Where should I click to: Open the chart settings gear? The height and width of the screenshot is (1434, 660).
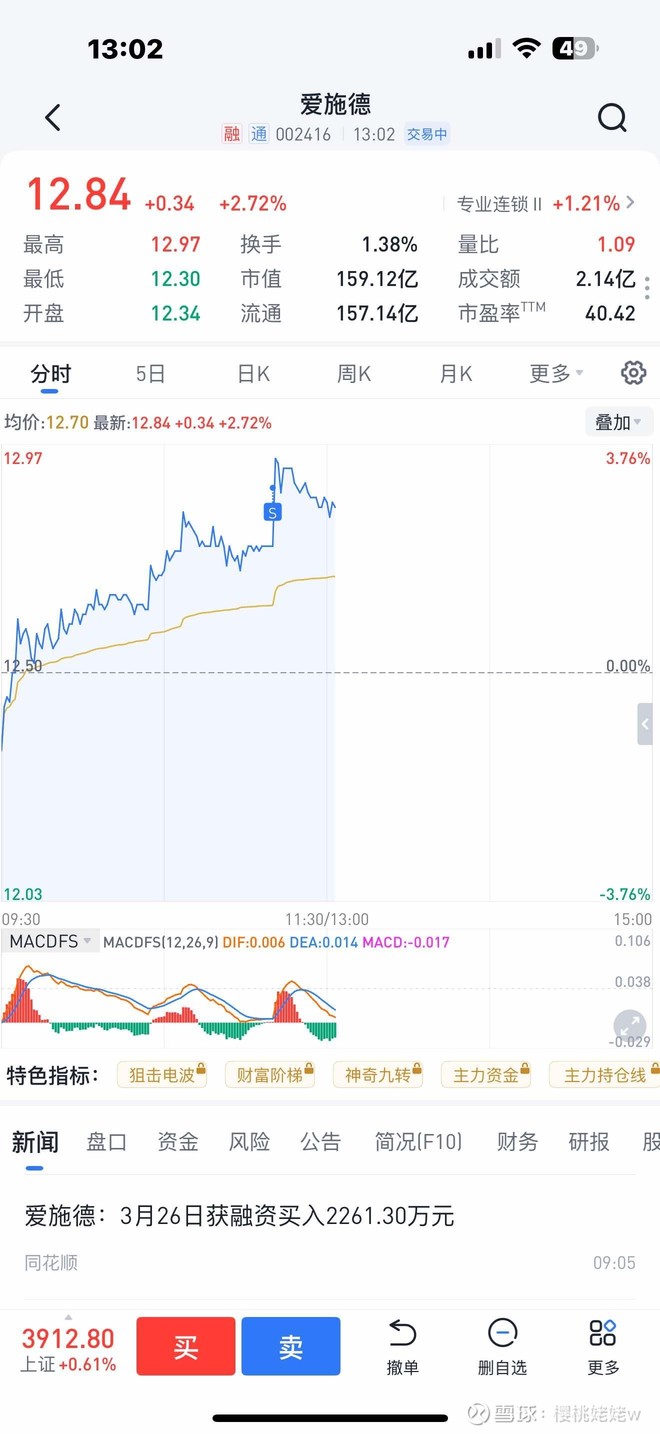click(x=633, y=372)
